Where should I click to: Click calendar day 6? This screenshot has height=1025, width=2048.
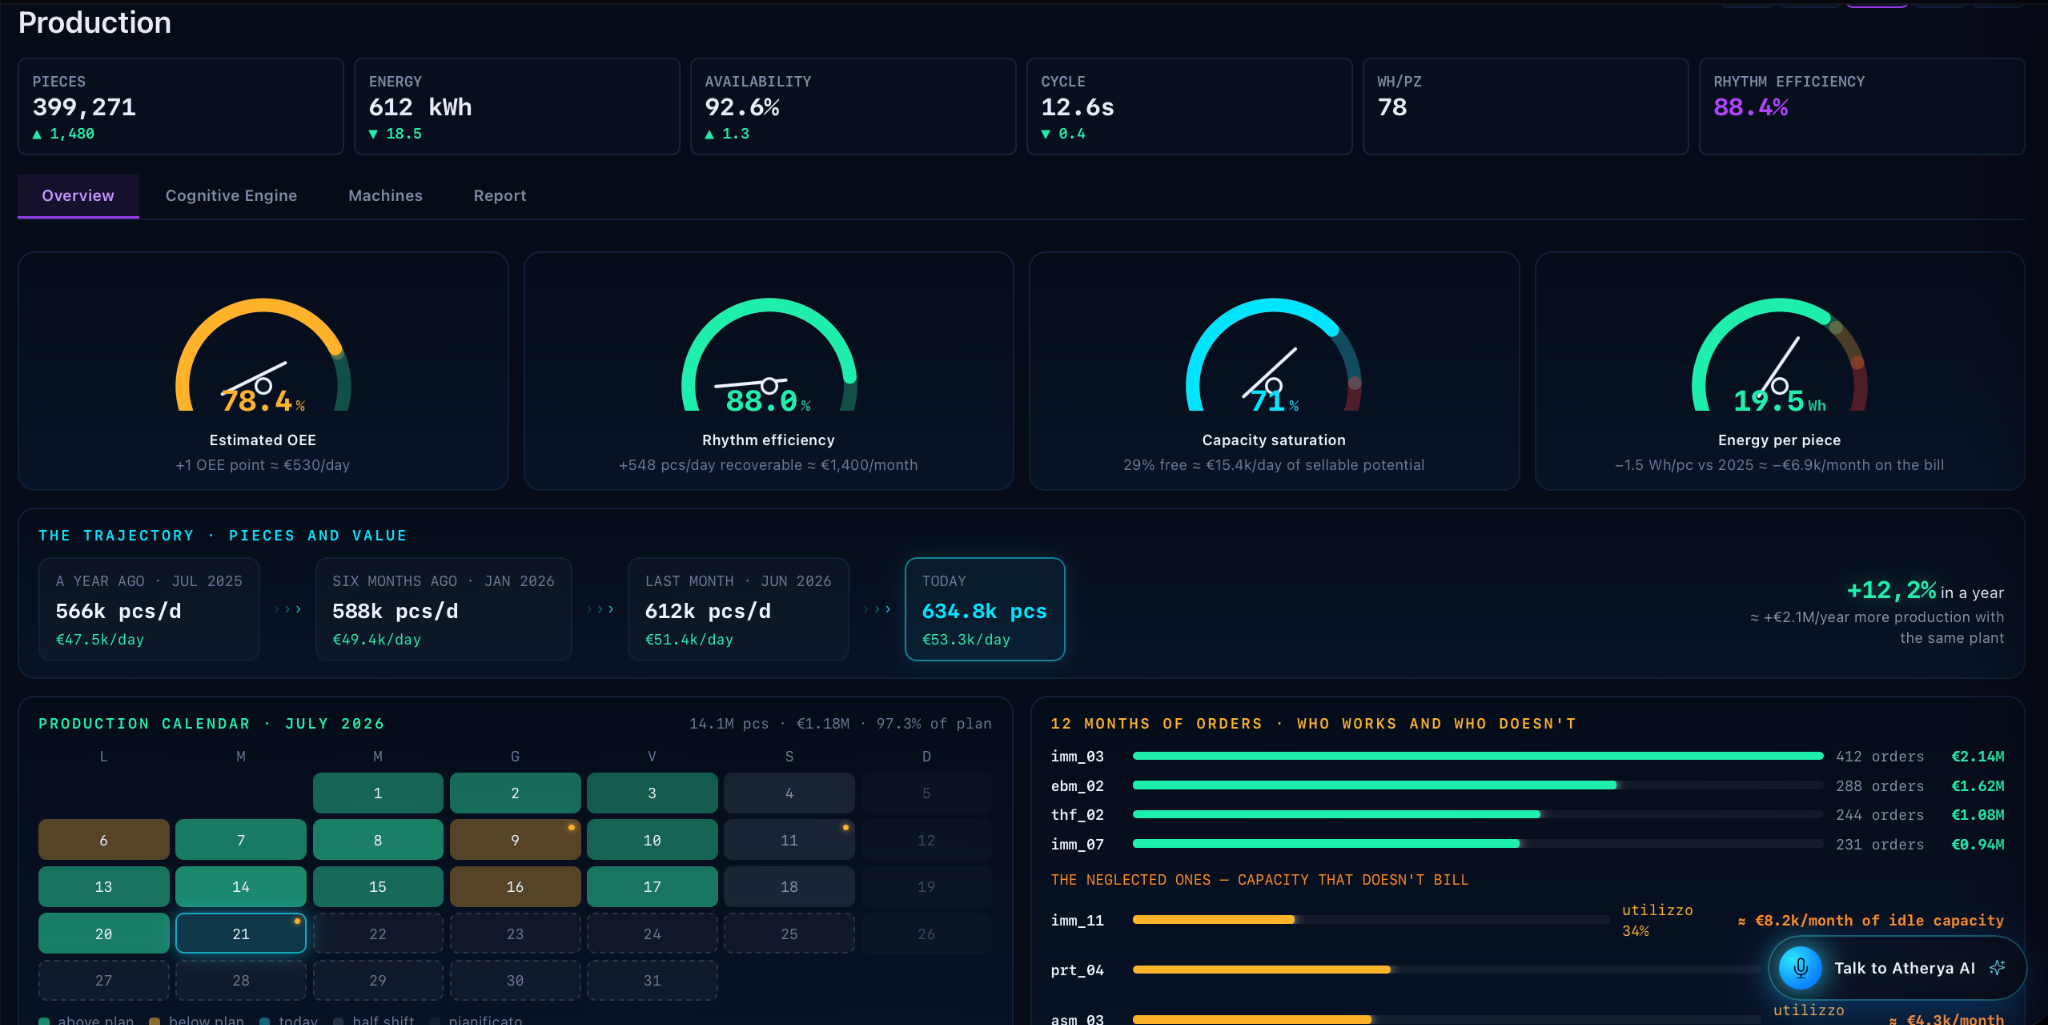click(104, 840)
